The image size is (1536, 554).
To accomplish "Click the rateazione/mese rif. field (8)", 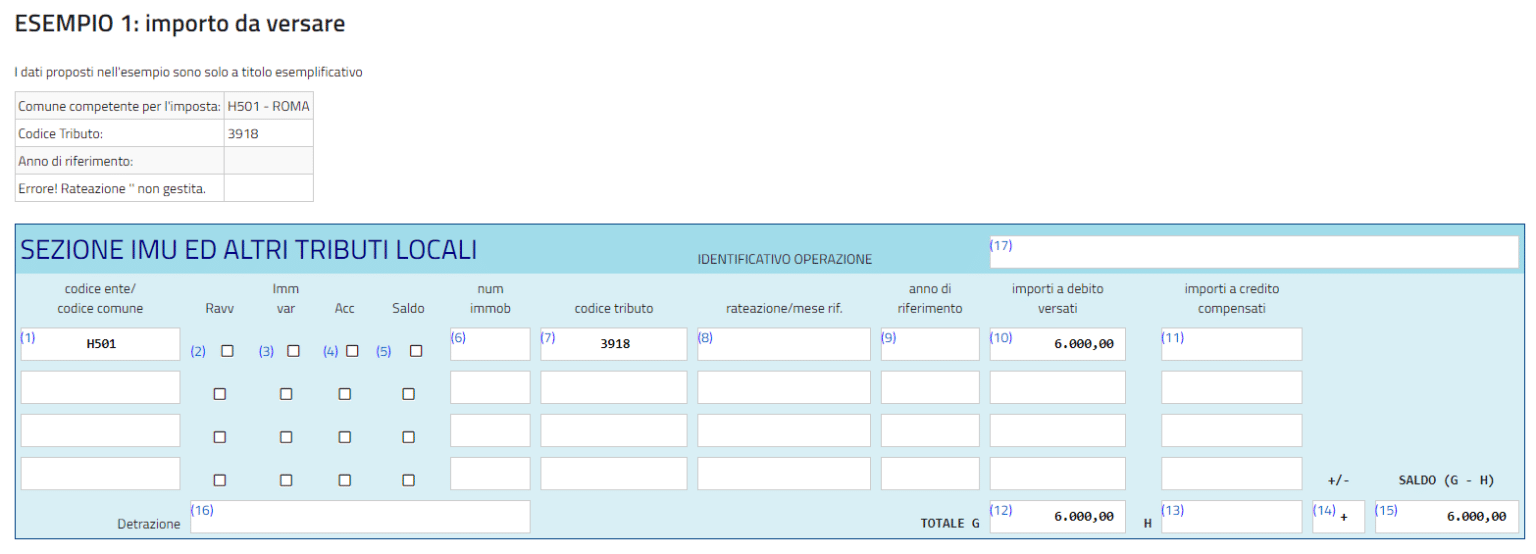I will pyautogui.click(x=784, y=344).
